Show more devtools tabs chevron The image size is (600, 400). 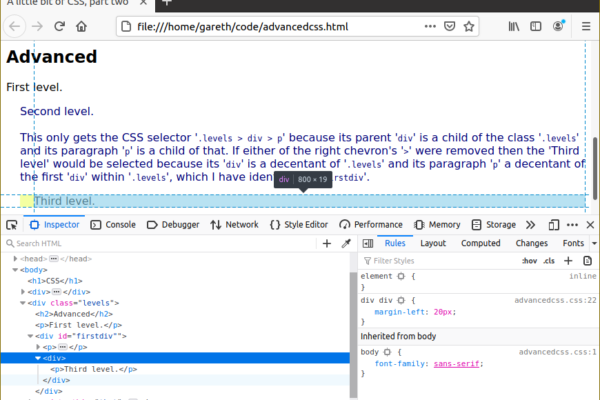(x=530, y=225)
